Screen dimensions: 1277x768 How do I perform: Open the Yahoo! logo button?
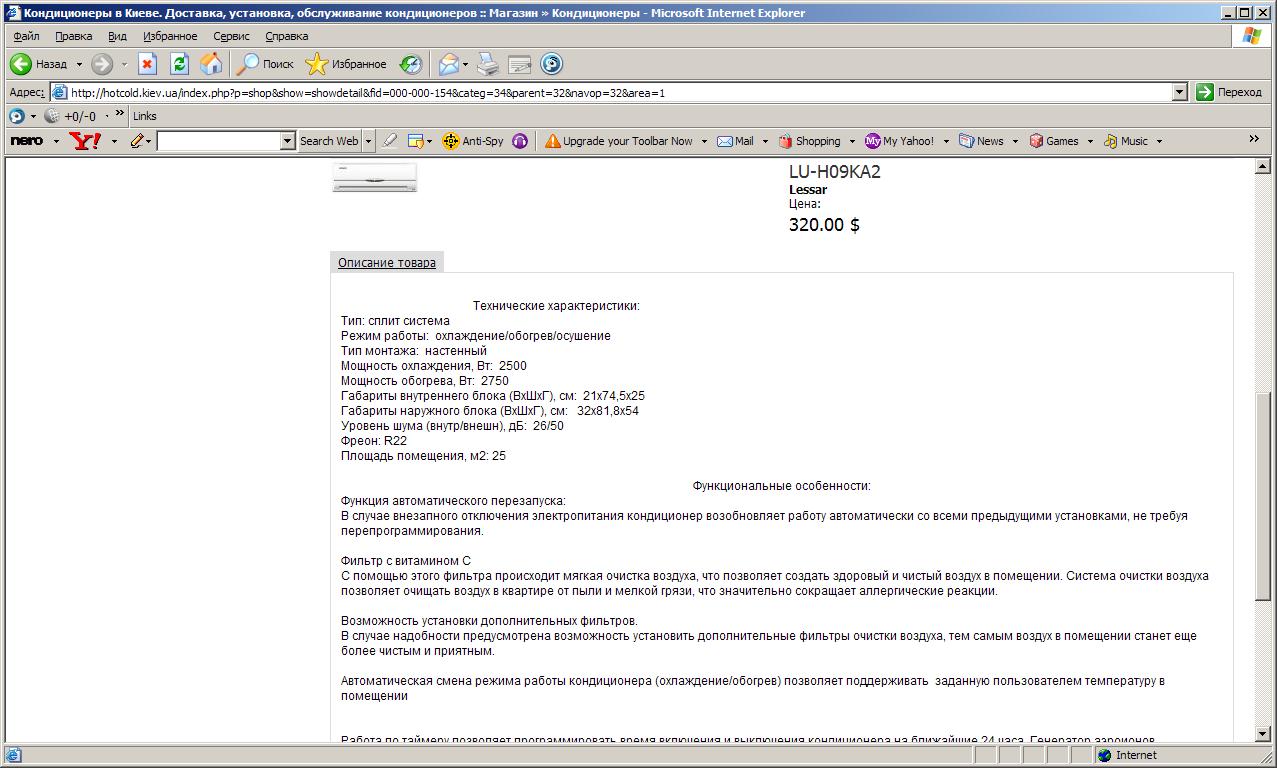(85, 141)
